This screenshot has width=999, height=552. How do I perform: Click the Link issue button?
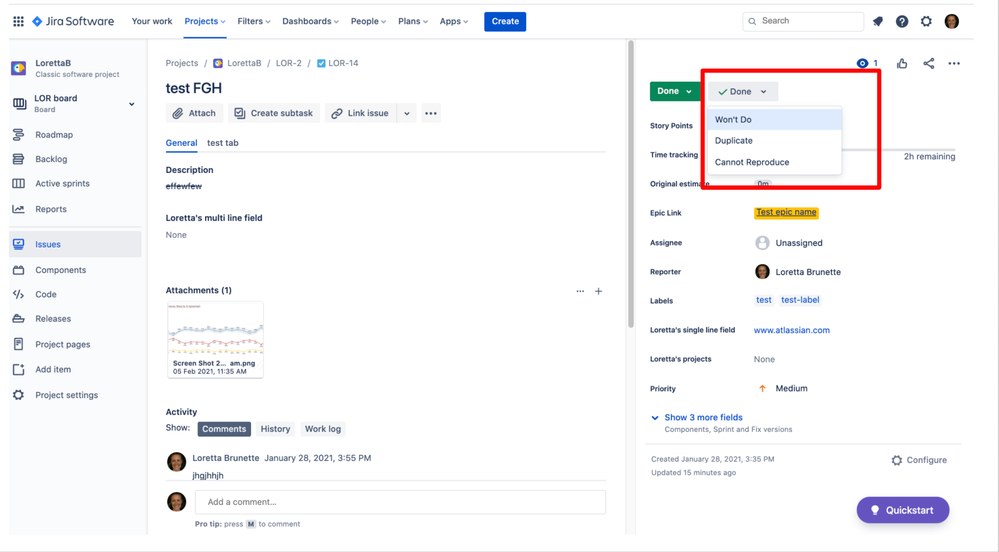361,113
